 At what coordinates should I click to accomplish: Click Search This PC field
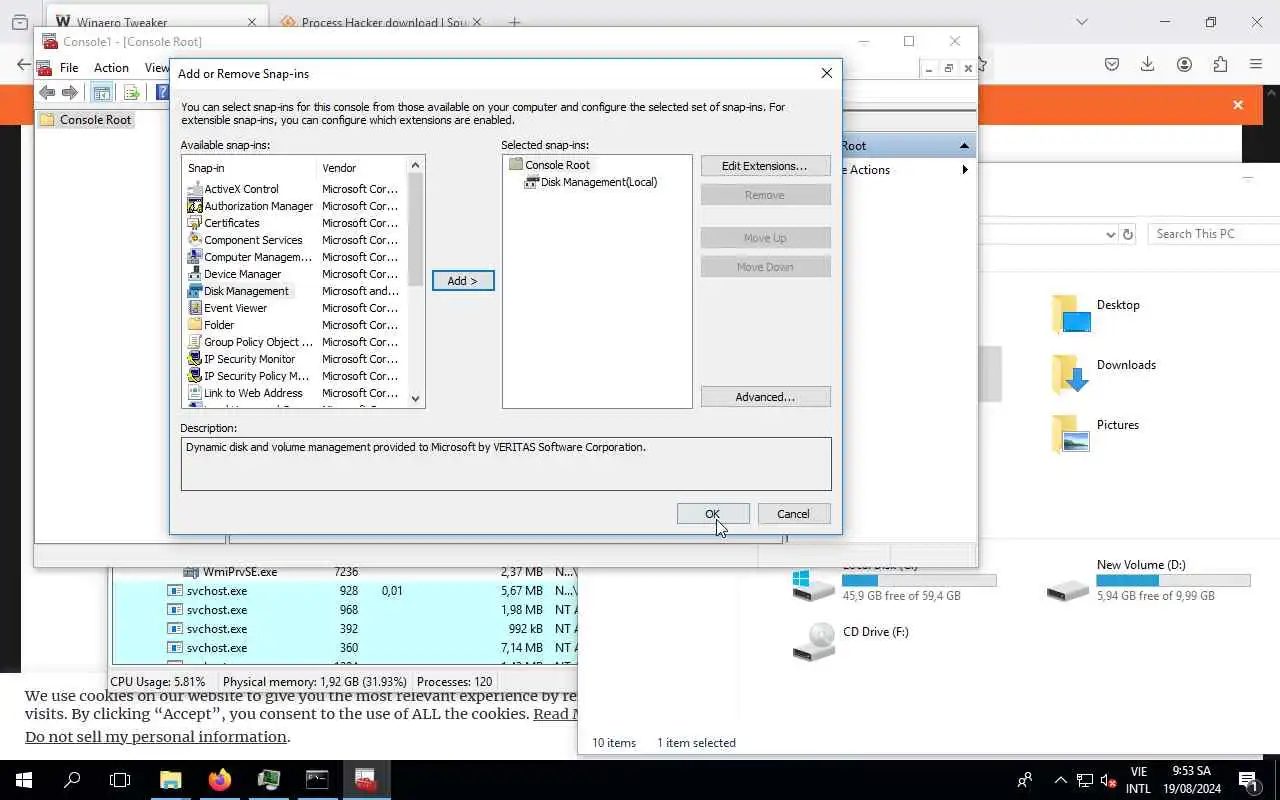pos(1215,234)
